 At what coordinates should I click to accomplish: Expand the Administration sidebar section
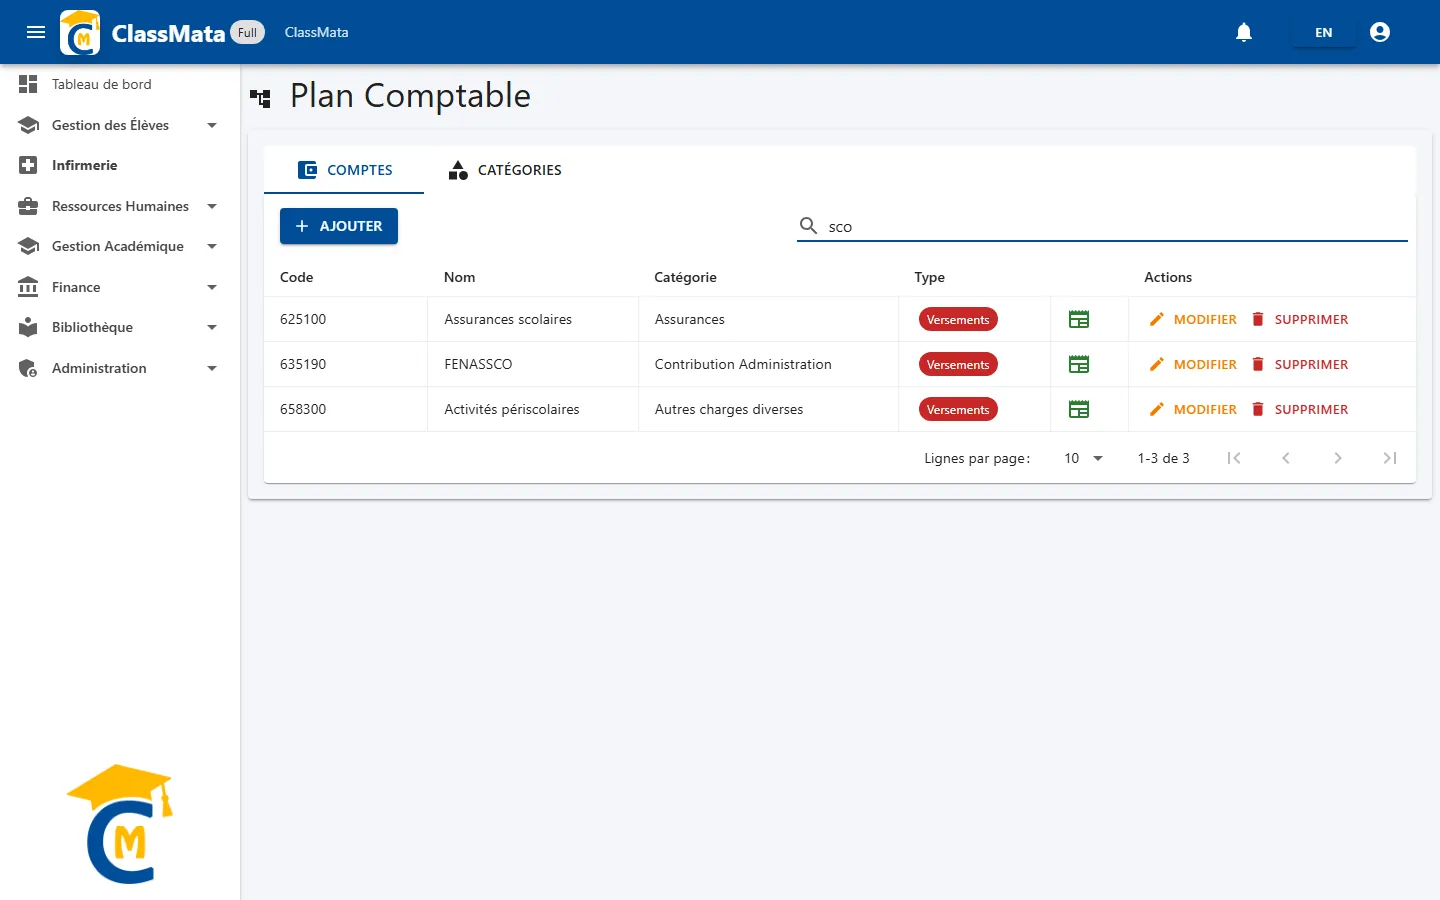[120, 368]
